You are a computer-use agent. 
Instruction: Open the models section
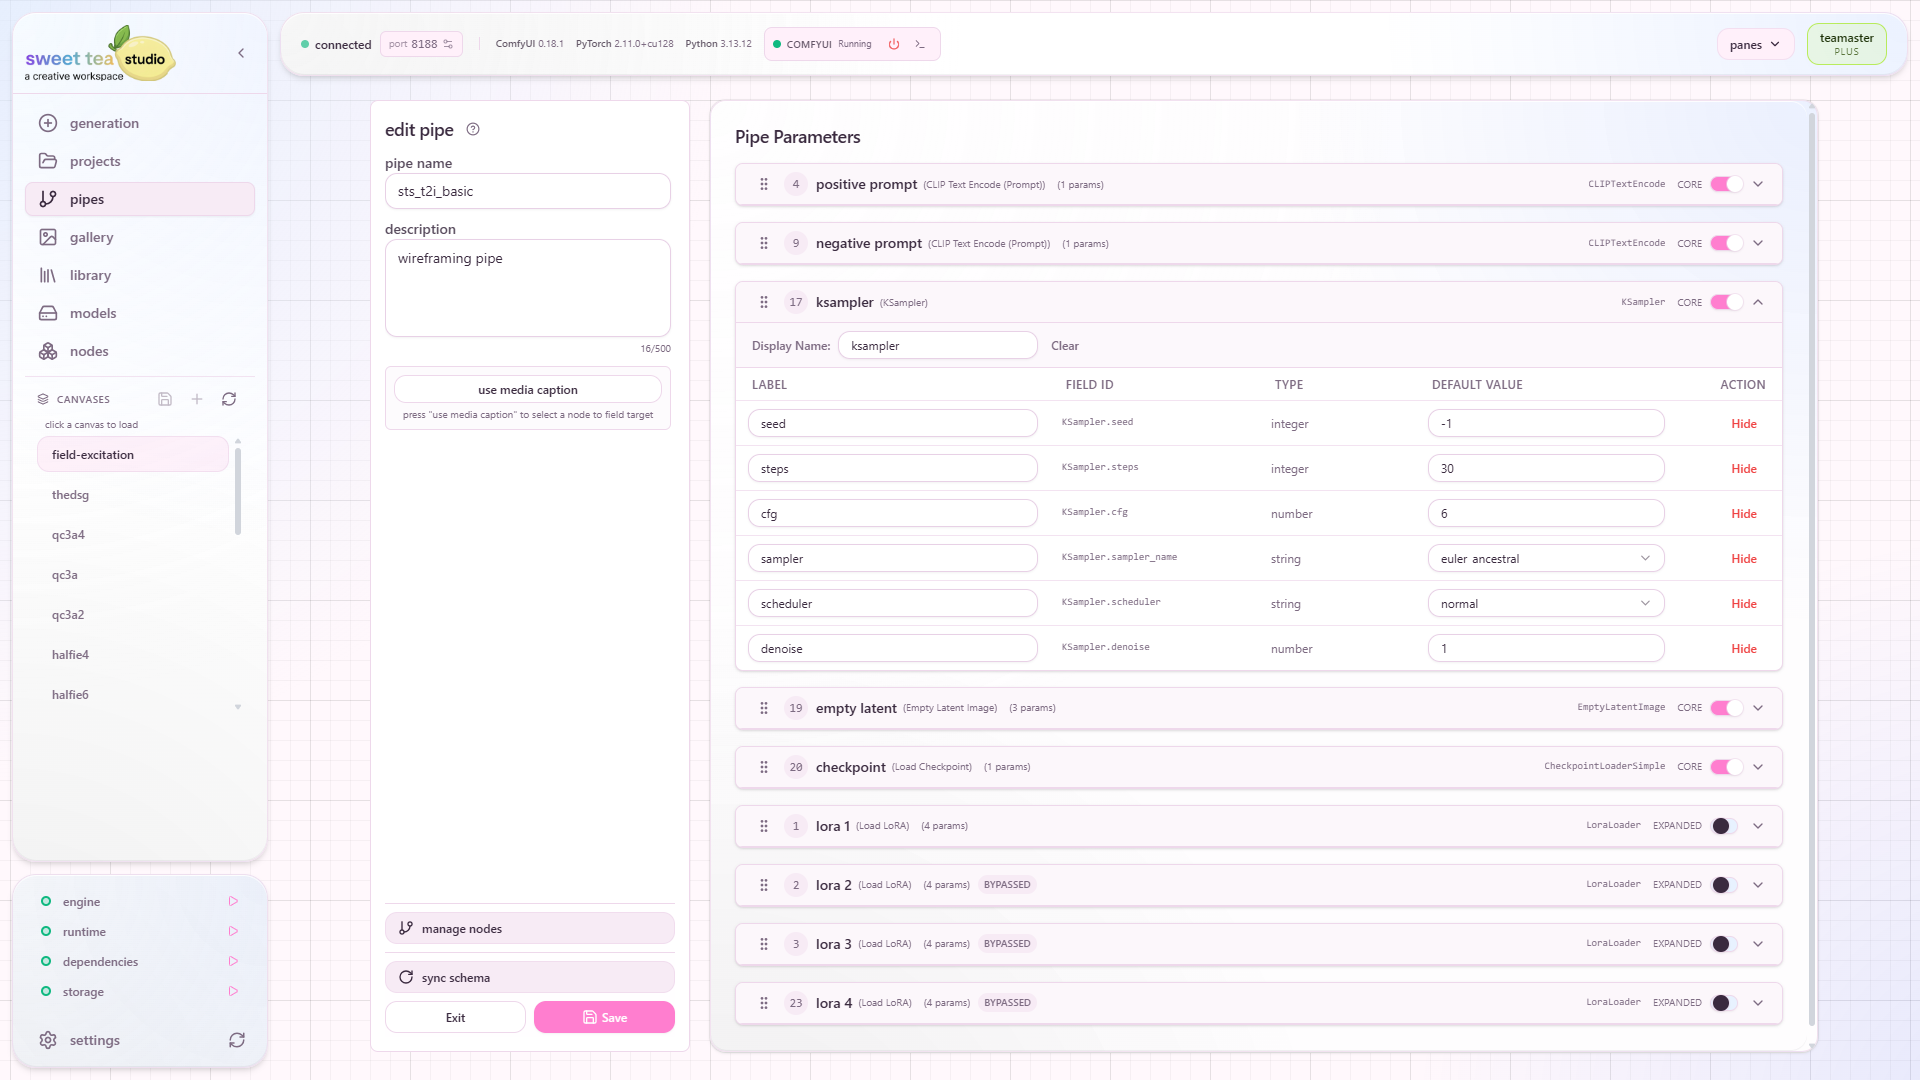91,313
